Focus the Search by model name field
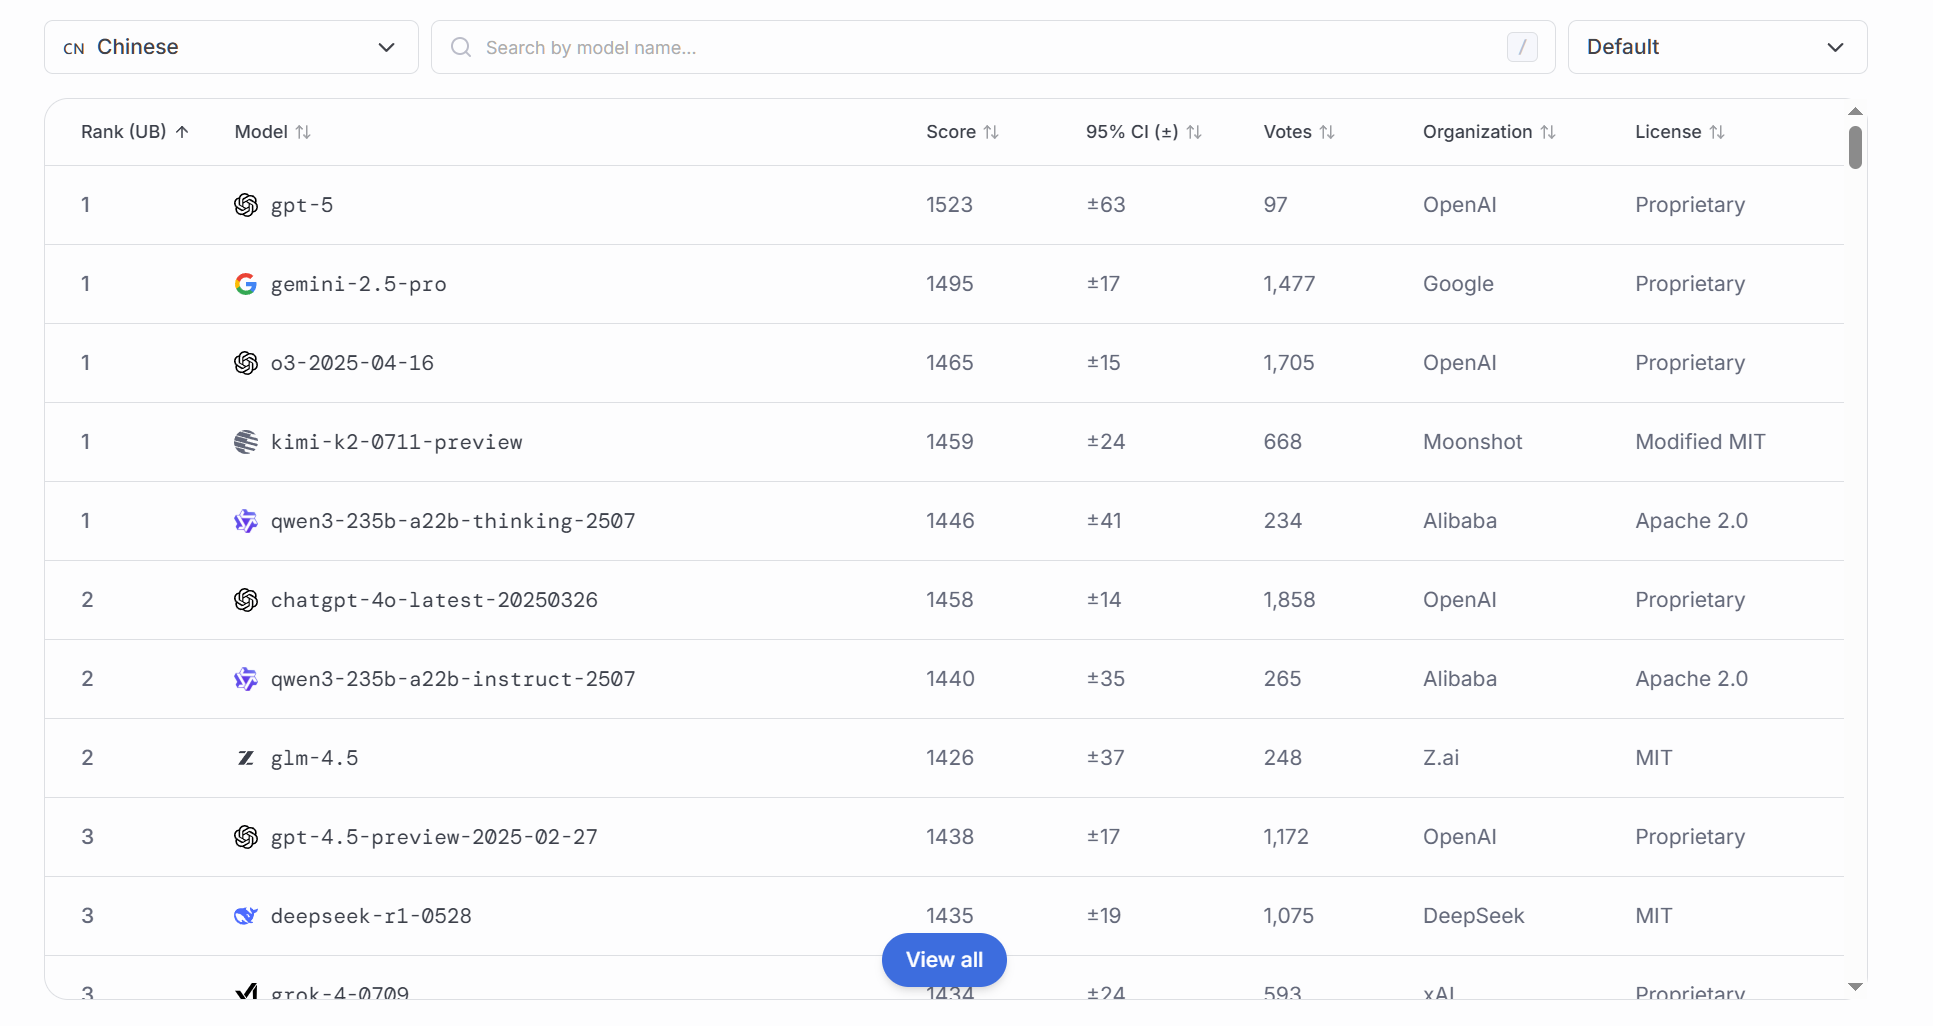This screenshot has height=1026, width=1933. pos(990,47)
